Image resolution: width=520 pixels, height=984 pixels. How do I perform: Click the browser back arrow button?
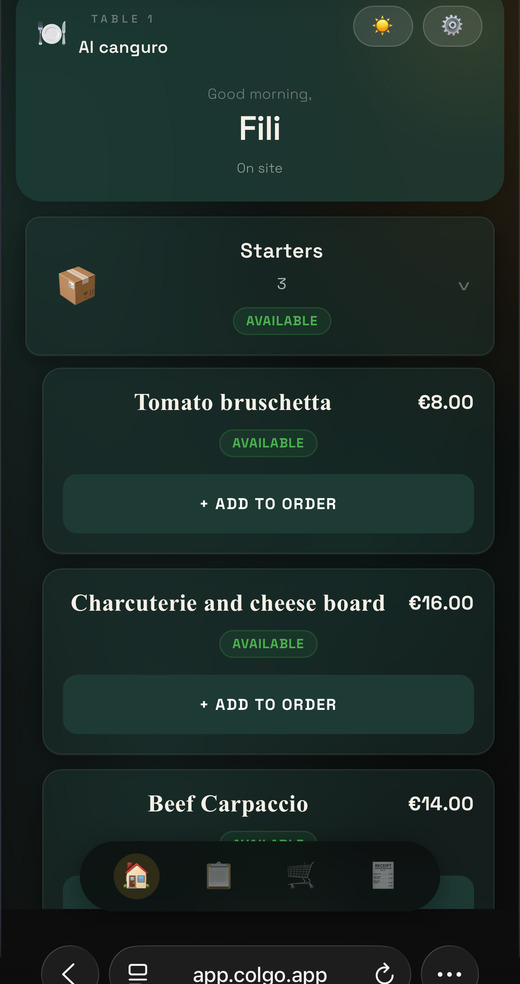(70, 973)
